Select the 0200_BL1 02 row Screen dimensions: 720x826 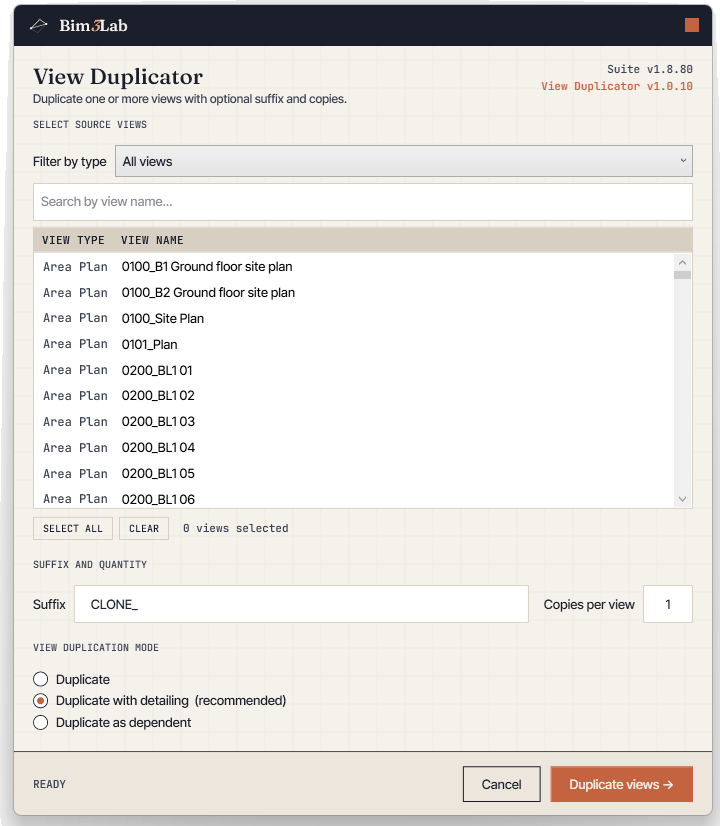tap(353, 396)
